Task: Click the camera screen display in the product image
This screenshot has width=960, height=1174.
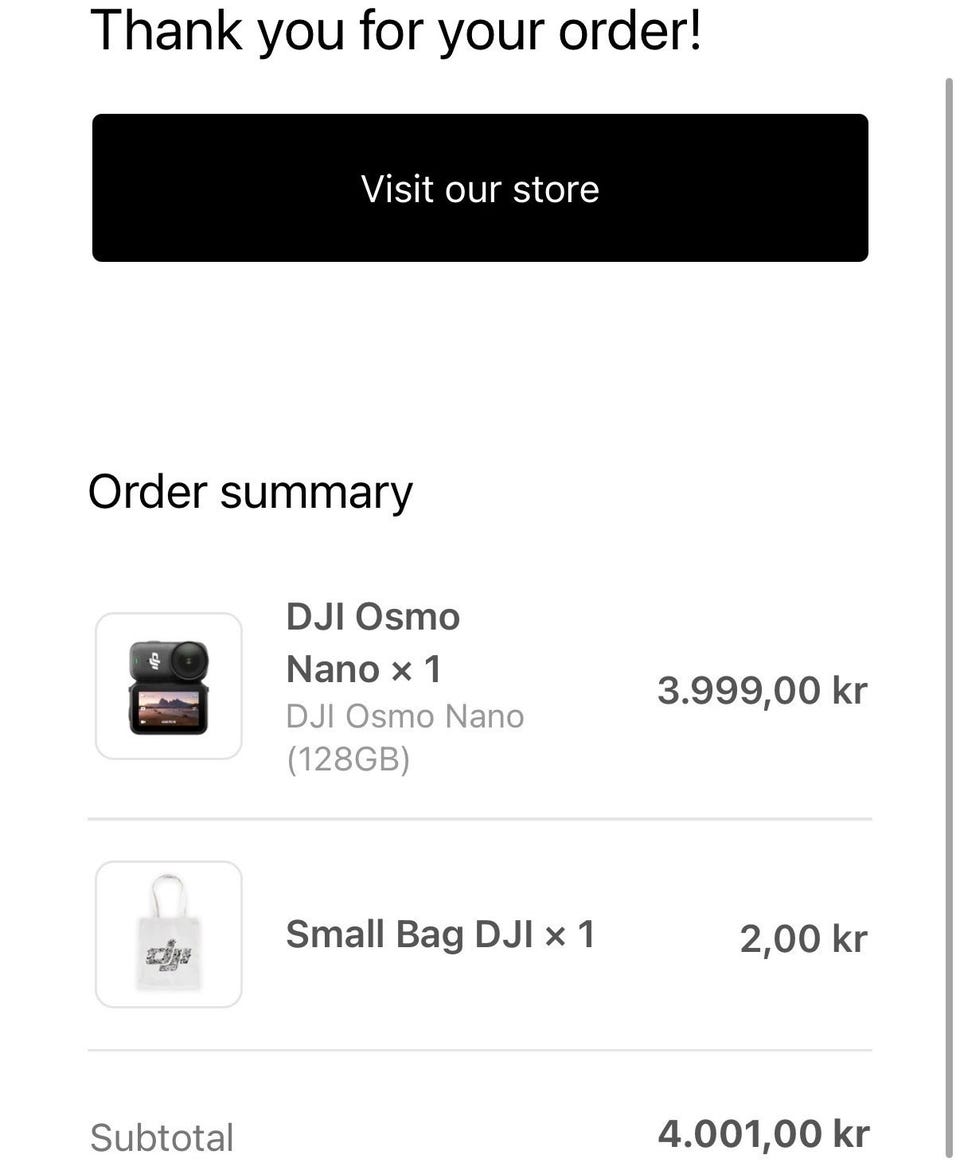Action: [168, 708]
